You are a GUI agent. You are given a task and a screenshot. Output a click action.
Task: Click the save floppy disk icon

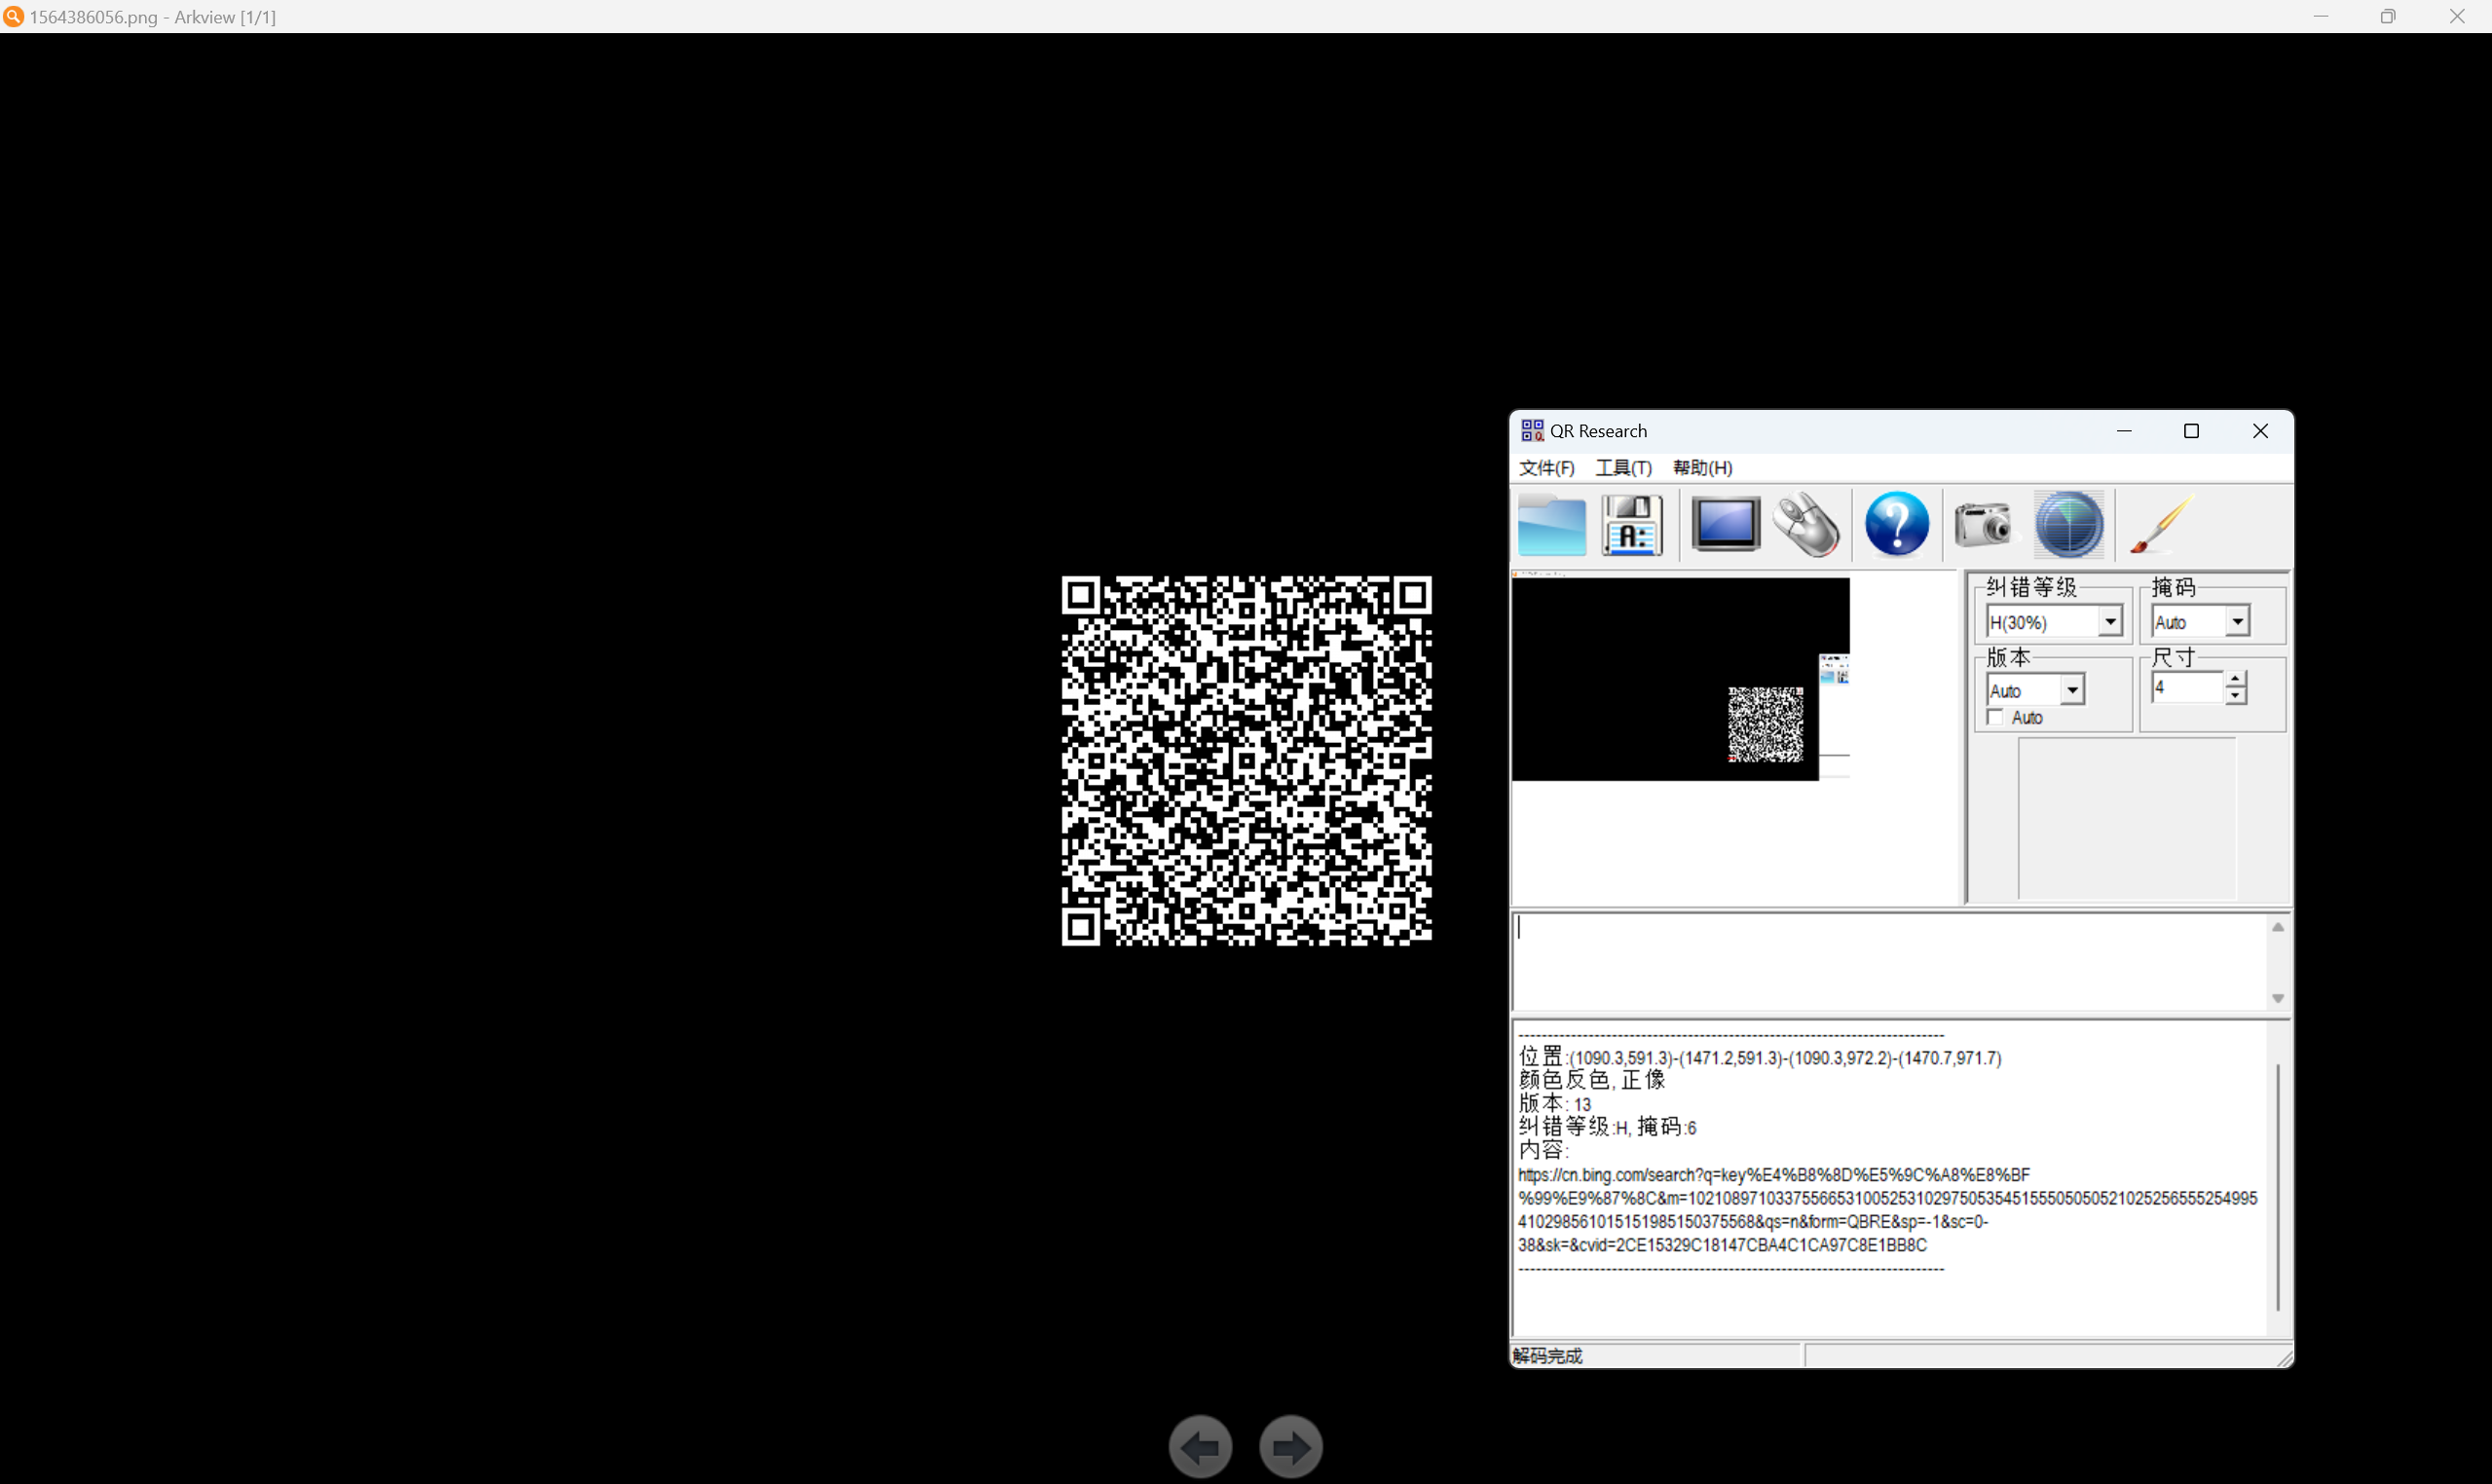click(x=1632, y=525)
